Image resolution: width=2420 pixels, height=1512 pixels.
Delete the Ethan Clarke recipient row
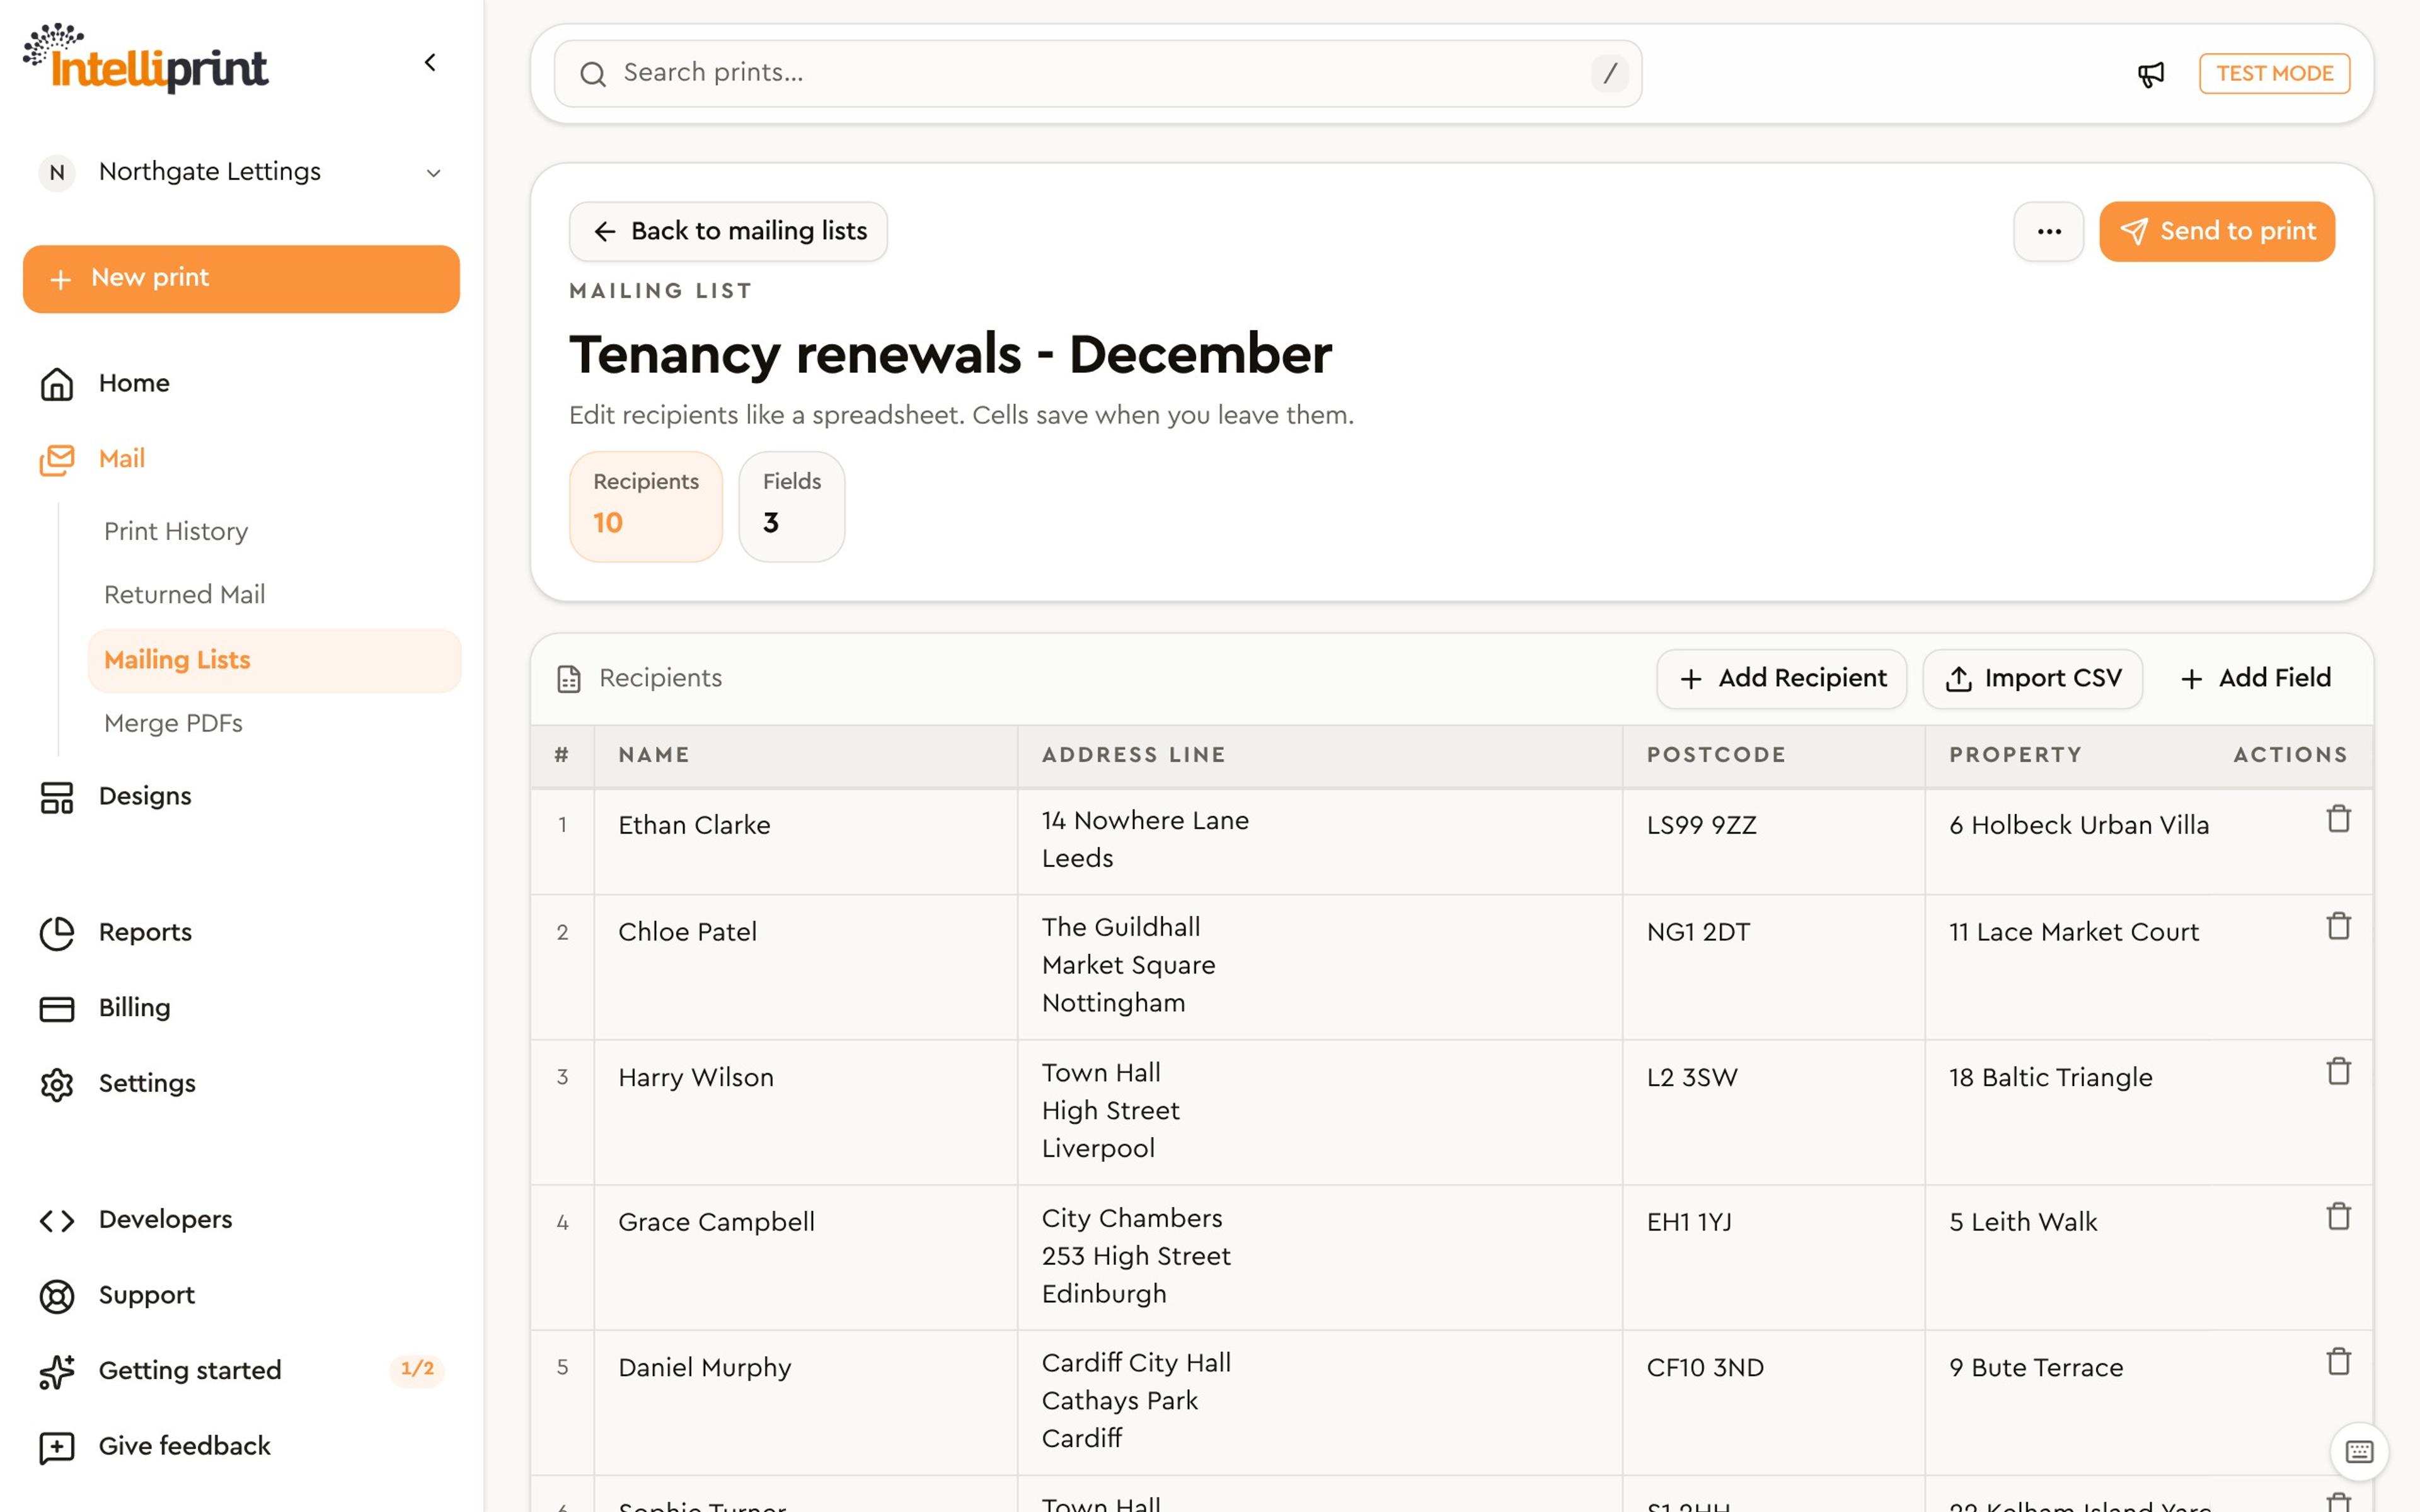(x=2338, y=819)
